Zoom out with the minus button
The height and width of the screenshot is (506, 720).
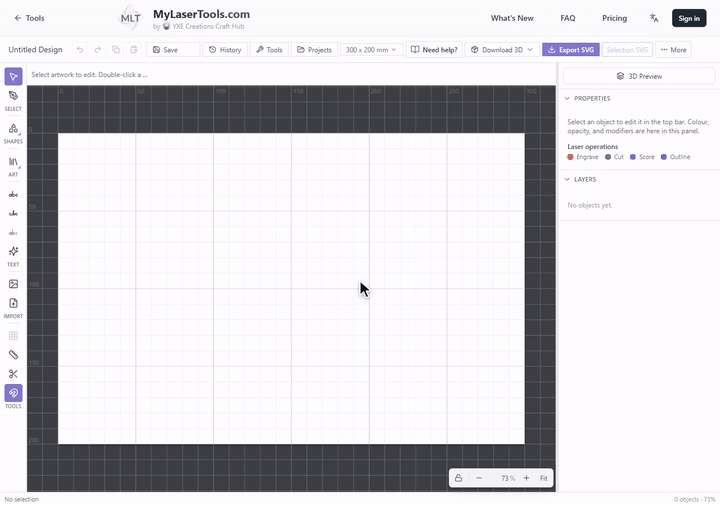(479, 478)
